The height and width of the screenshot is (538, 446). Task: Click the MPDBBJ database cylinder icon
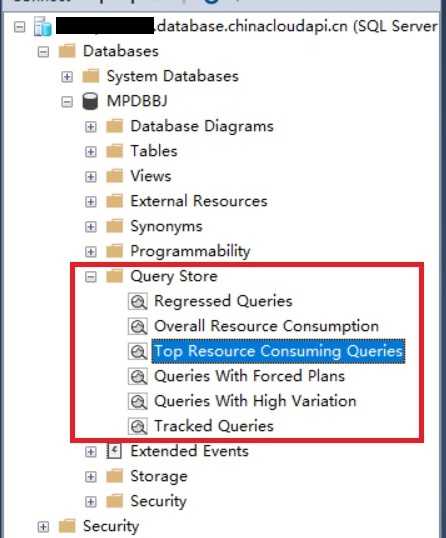pyautogui.click(x=90, y=101)
